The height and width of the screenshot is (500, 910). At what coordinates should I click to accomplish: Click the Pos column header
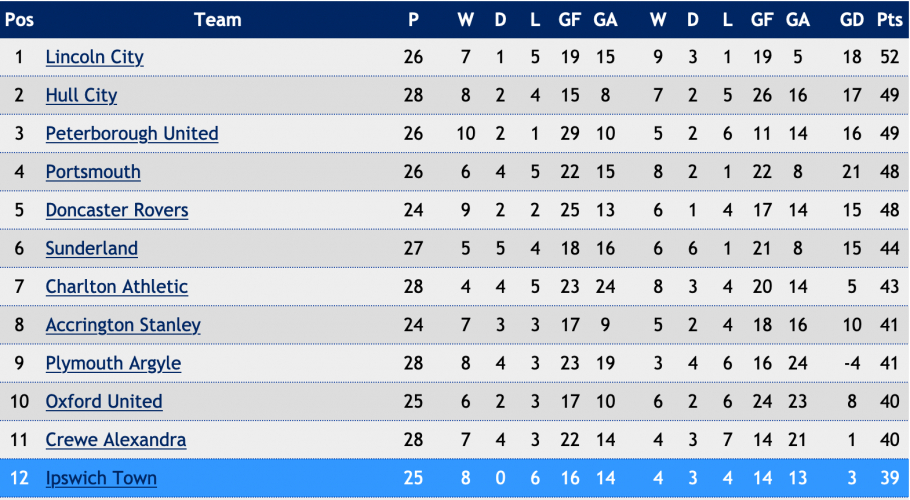(x=19, y=20)
